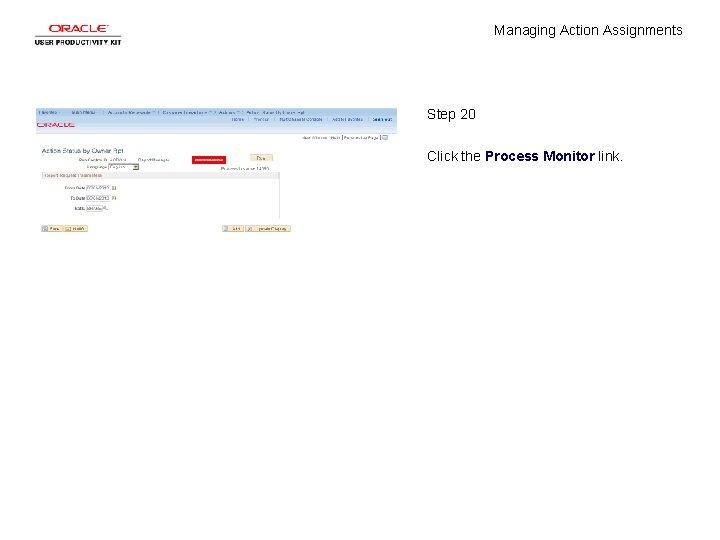Click Add to Favorites link
720x540 pixels.
(x=347, y=119)
